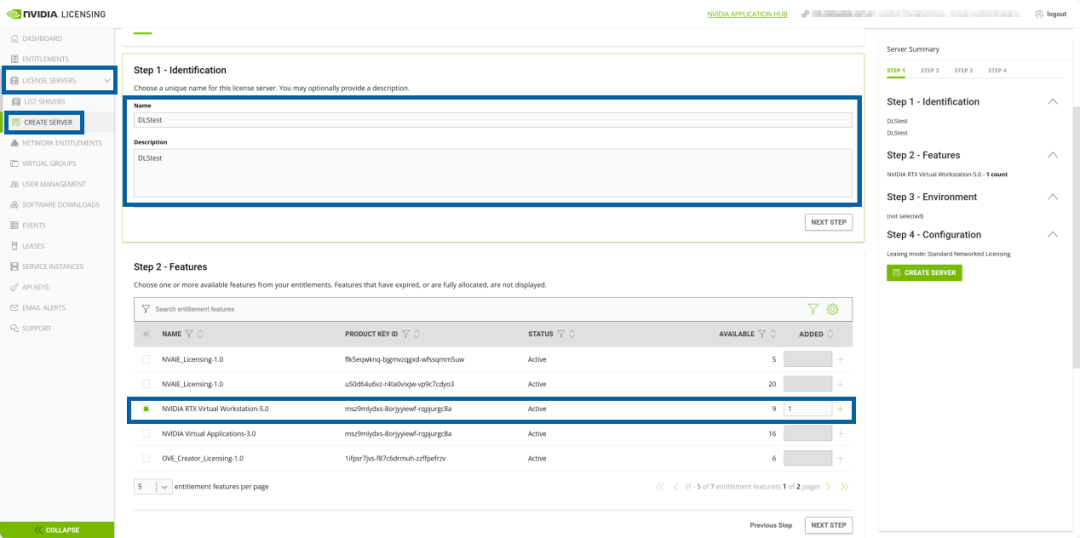
Task: Collapse the sidebar with Collapse button
Action: (x=57, y=530)
